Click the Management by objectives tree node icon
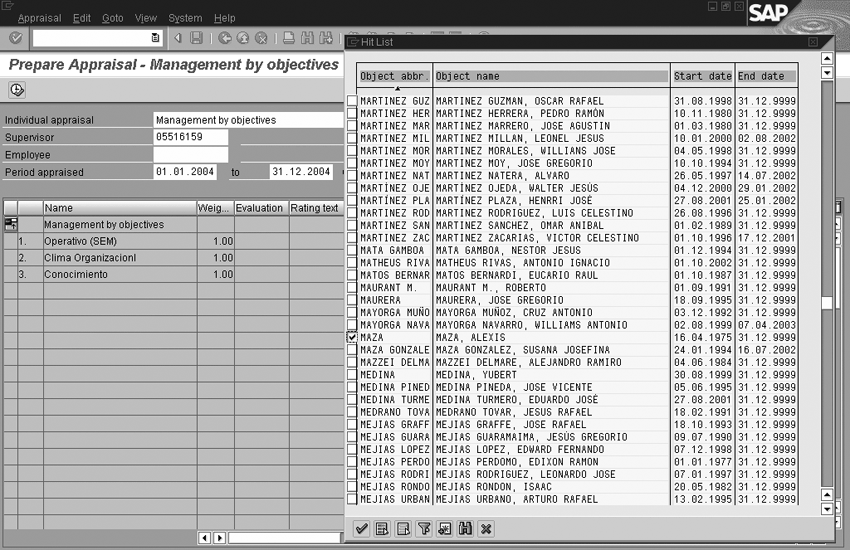The height and width of the screenshot is (550, 850). click(10, 224)
